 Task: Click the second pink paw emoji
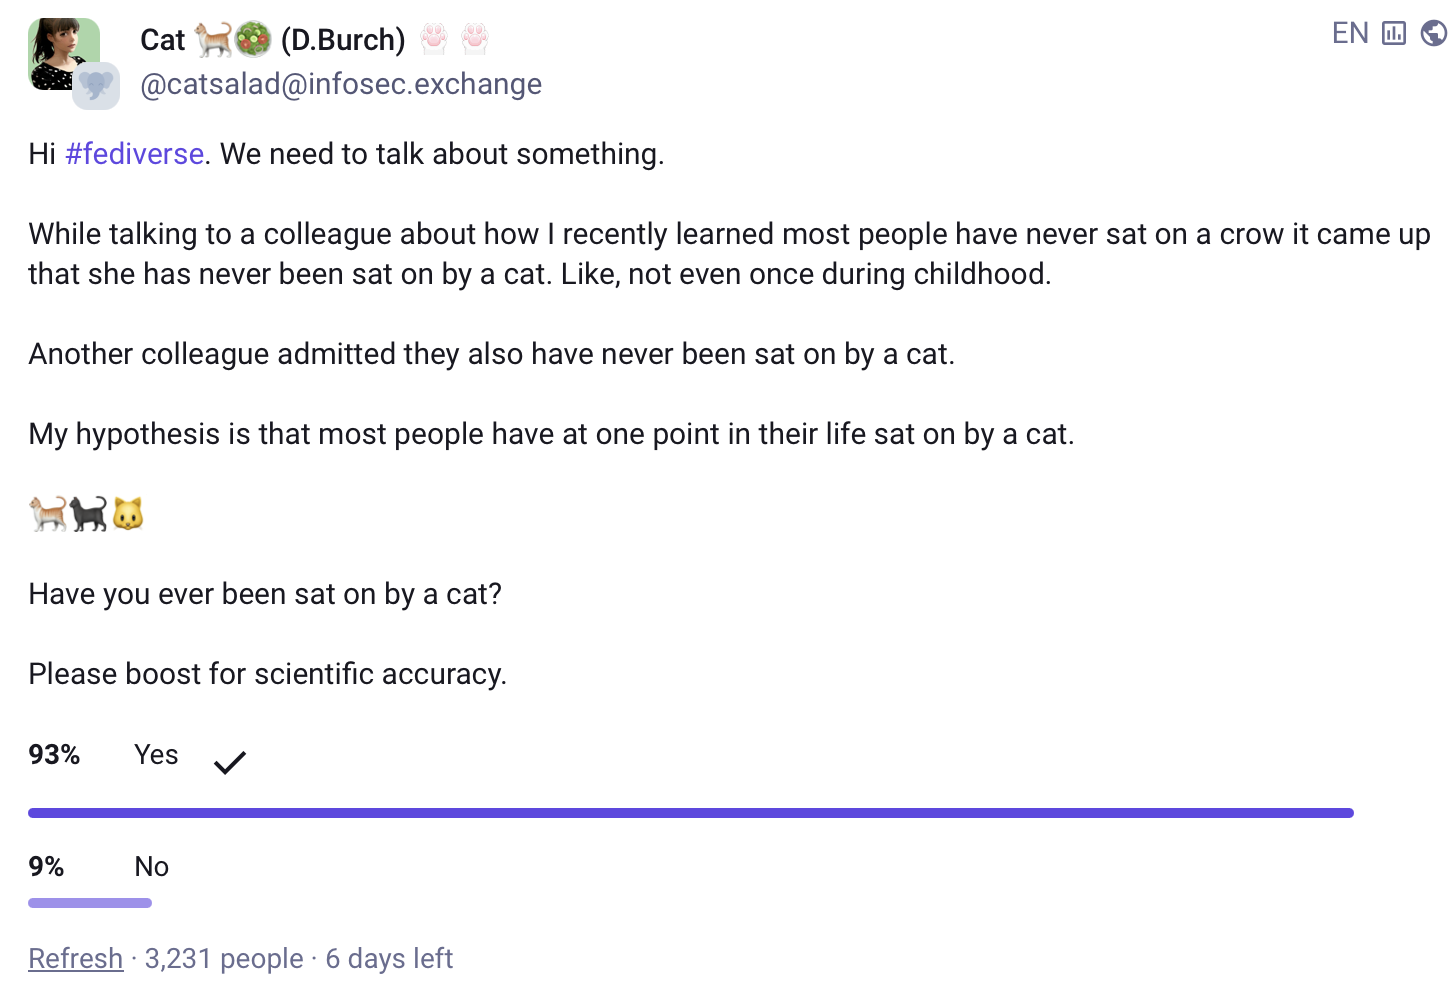[x=475, y=39]
